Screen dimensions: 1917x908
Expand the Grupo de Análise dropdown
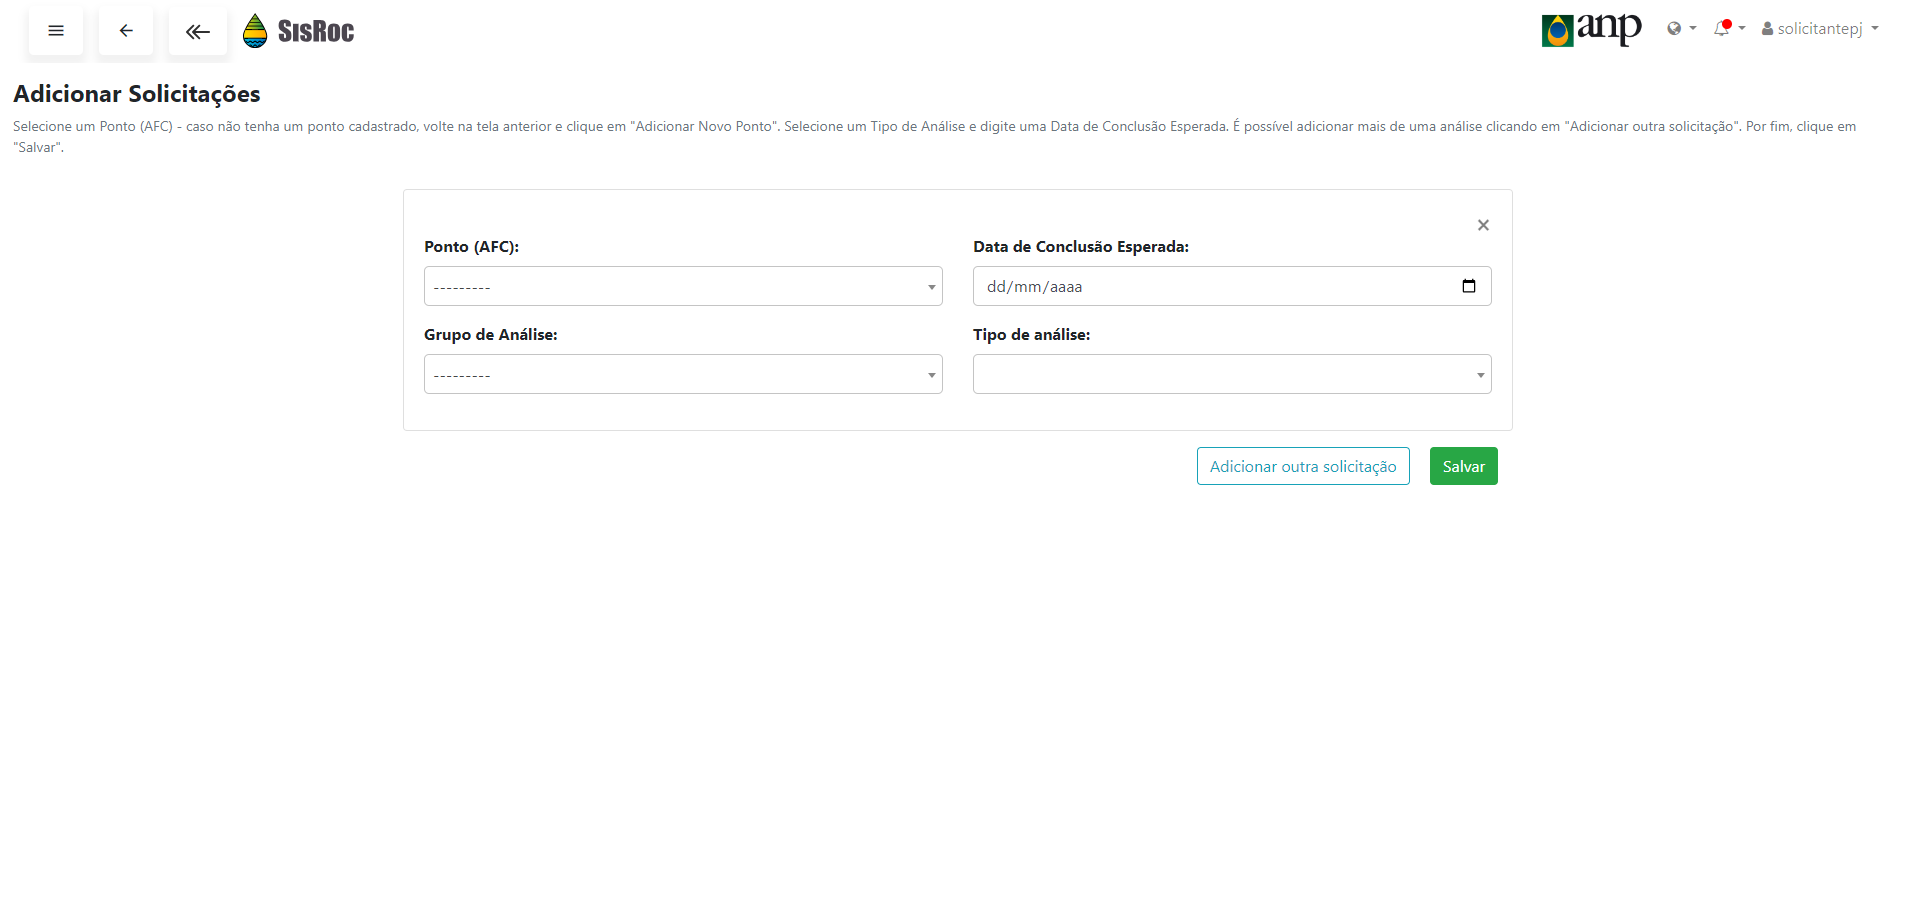pyautogui.click(x=683, y=374)
